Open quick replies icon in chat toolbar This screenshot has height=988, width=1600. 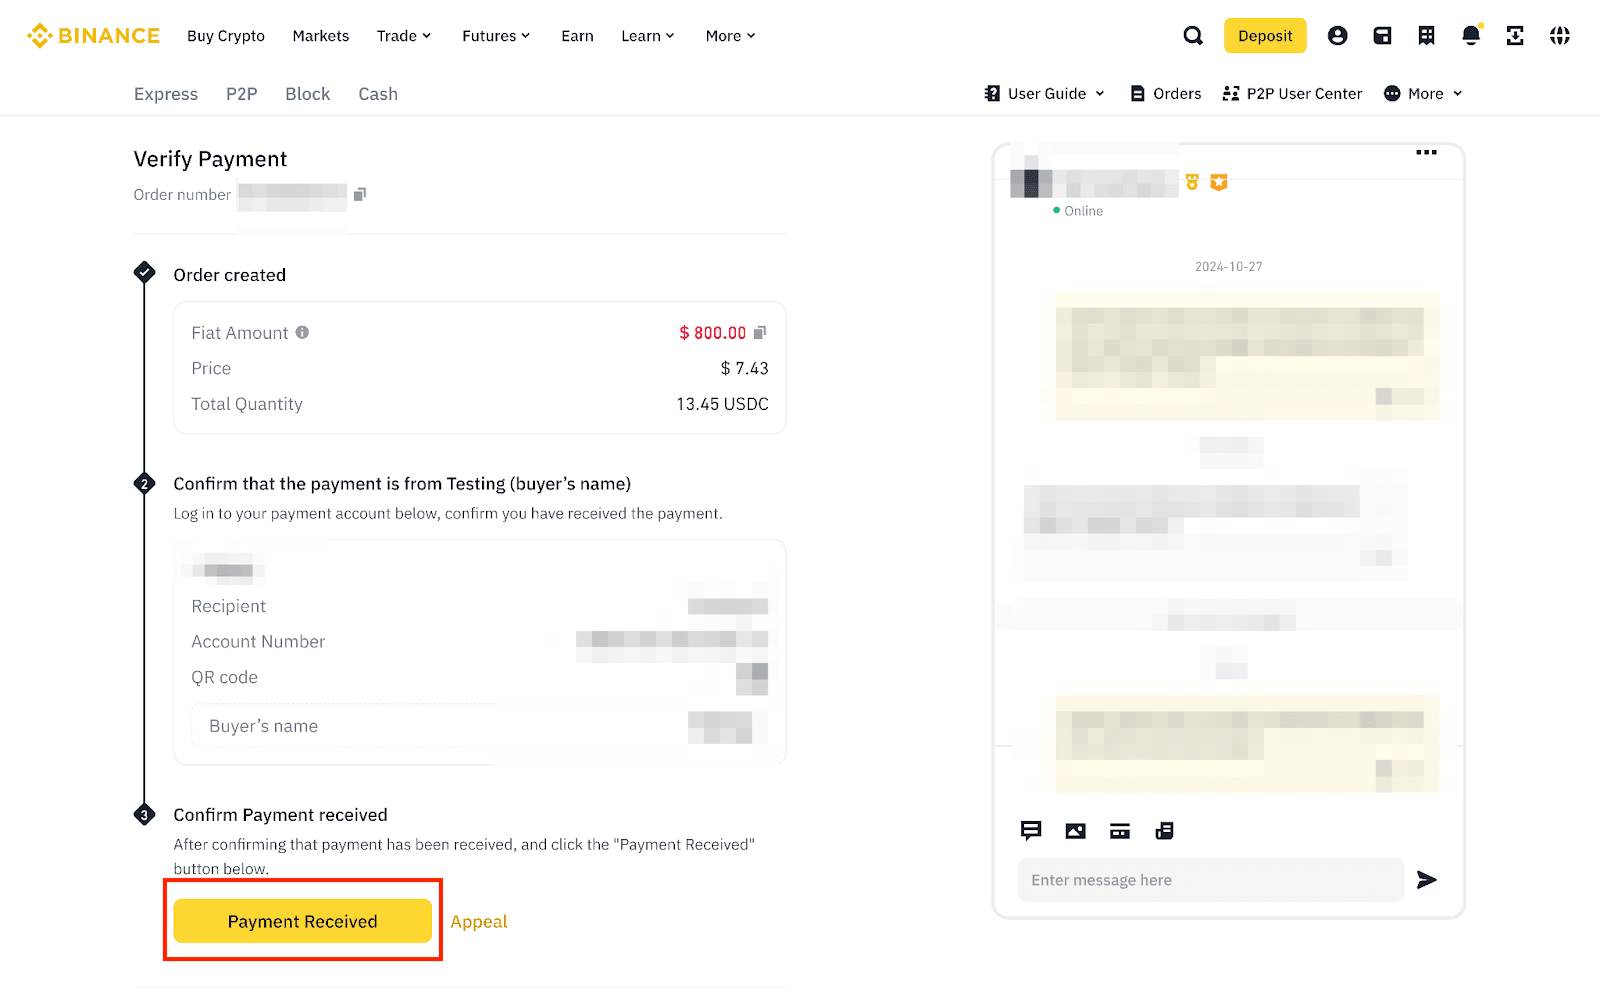point(1031,831)
